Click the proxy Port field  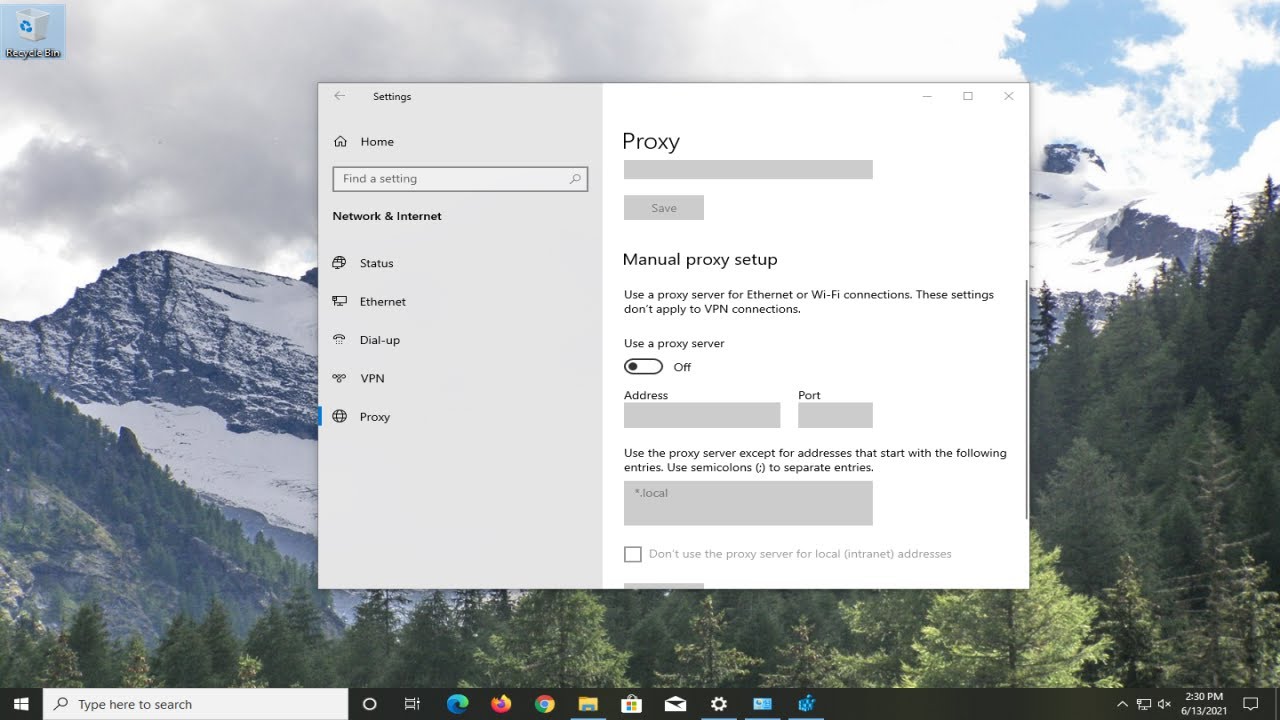(x=835, y=415)
